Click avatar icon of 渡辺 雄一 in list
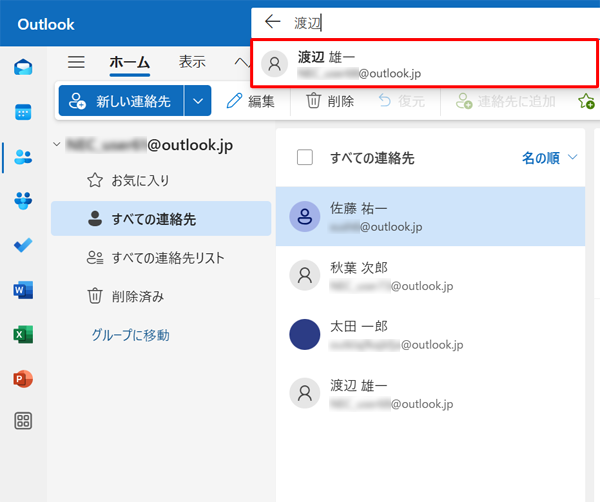This screenshot has width=600, height=502. [305, 393]
